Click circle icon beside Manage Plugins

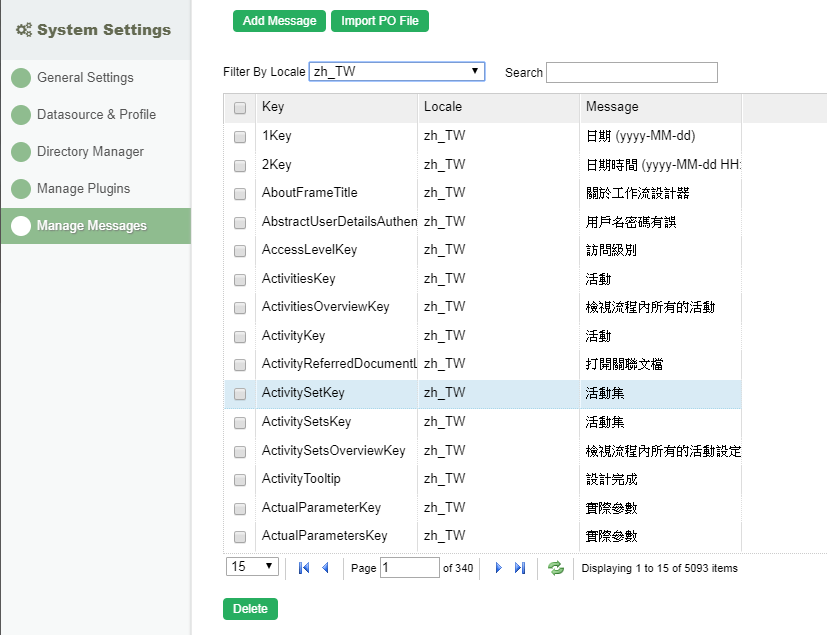pos(21,189)
